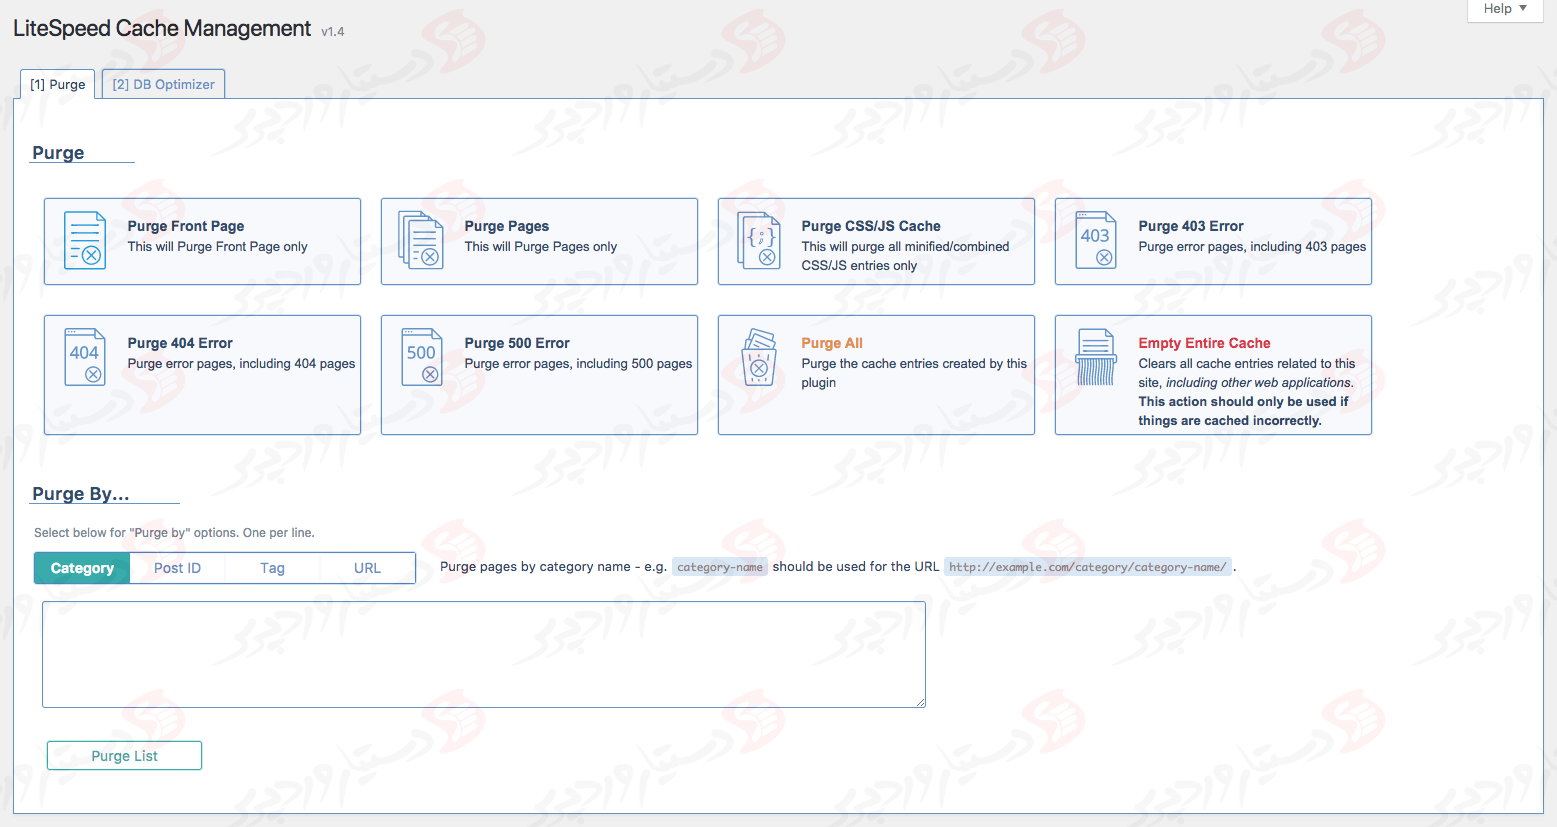The image size is (1557, 827).
Task: Expand the Help dropdown
Action: (x=1505, y=9)
